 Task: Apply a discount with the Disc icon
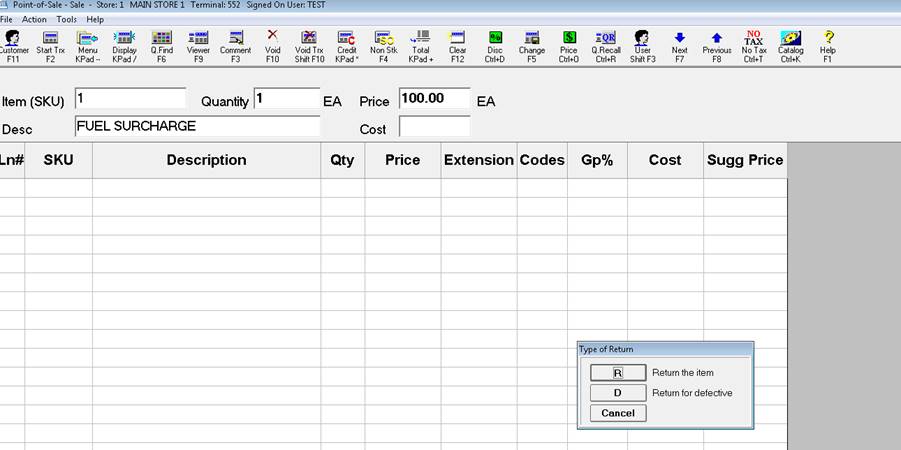(x=495, y=45)
